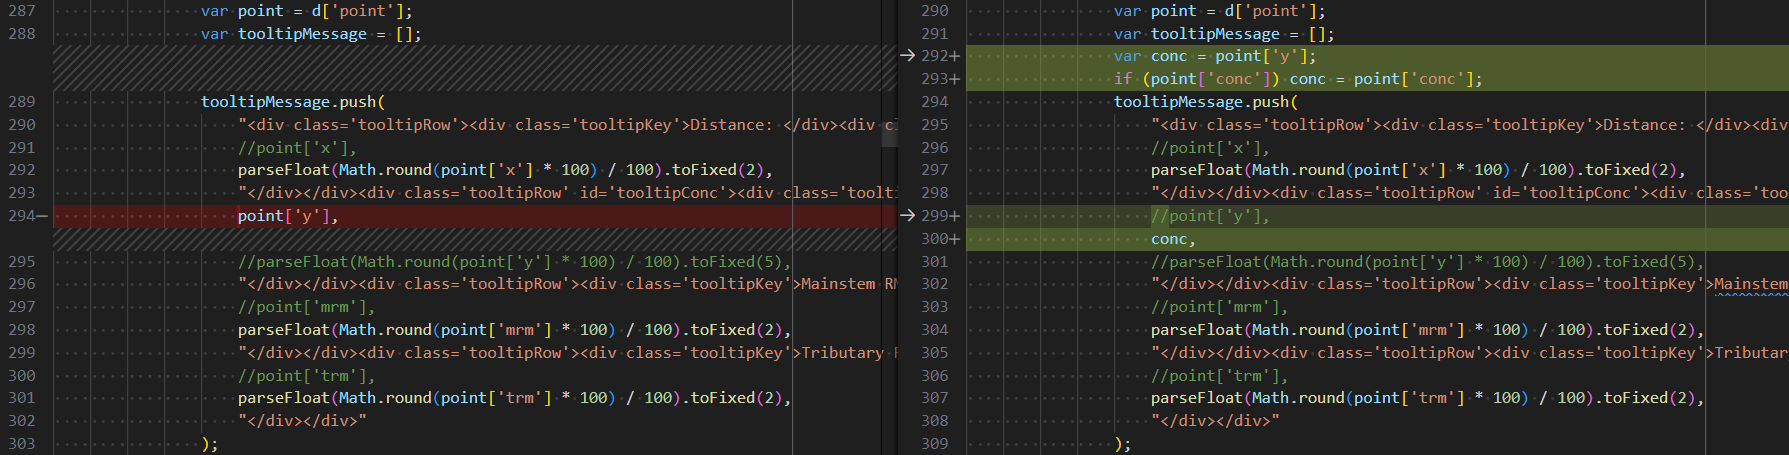
Task: Click added line "if (point['conc']) conc = point['conc'];"
Action: click(x=1298, y=79)
